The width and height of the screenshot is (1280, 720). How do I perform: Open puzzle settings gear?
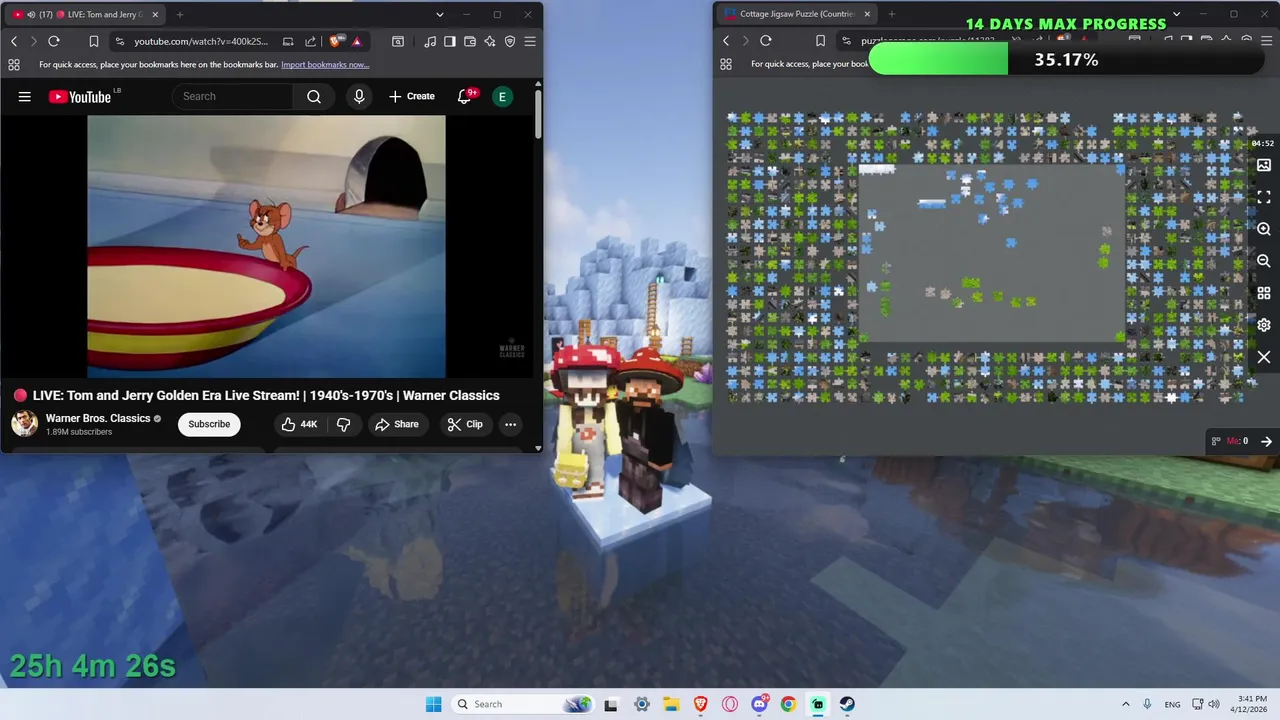[x=1264, y=325]
